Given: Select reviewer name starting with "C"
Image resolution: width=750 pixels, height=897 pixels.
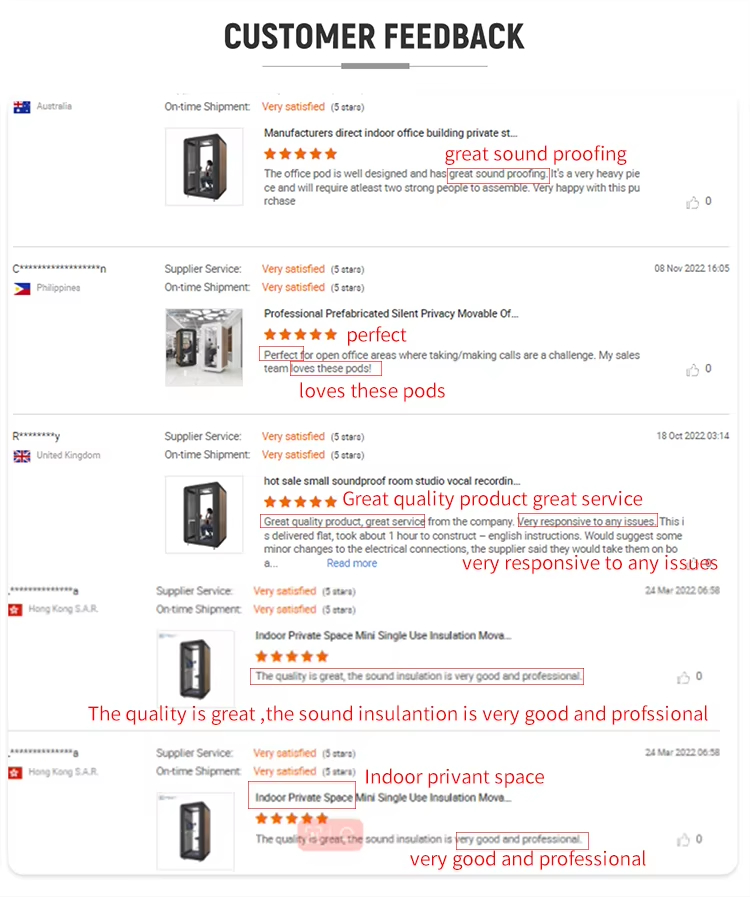Looking at the screenshot, I should tap(60, 269).
